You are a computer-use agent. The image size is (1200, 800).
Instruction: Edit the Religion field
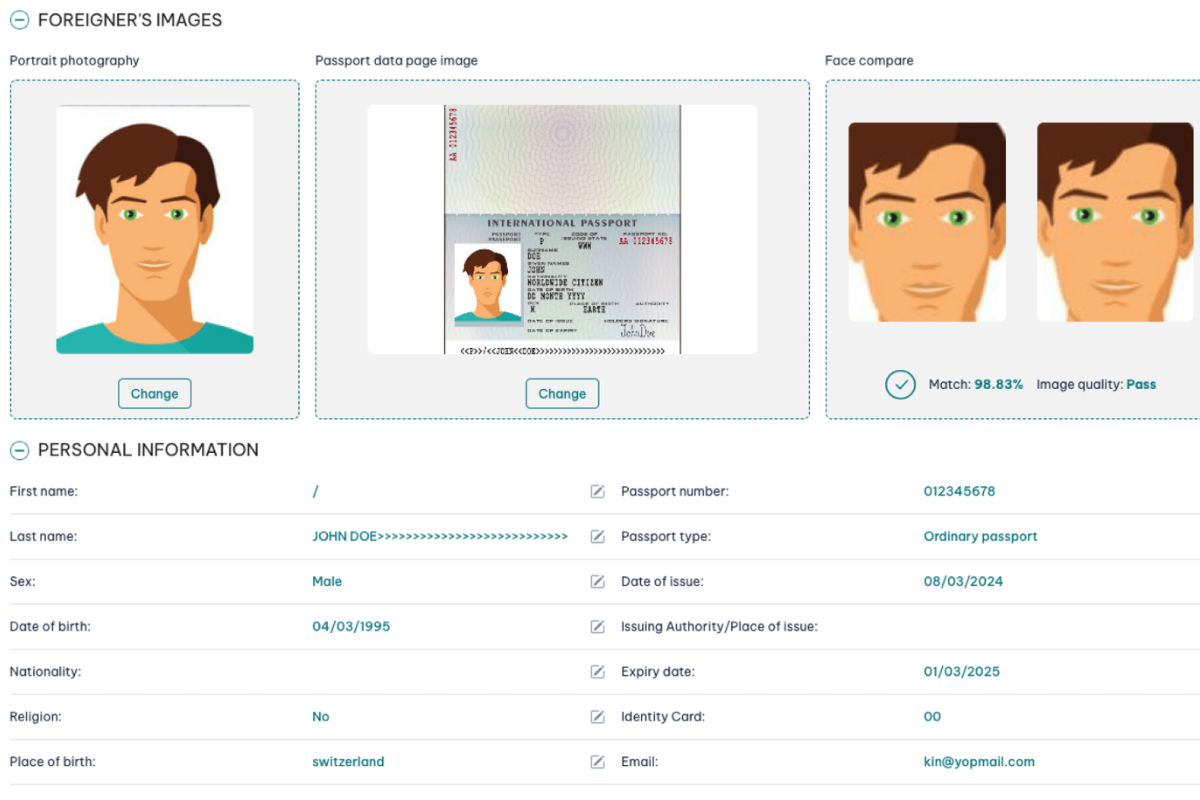pos(598,717)
